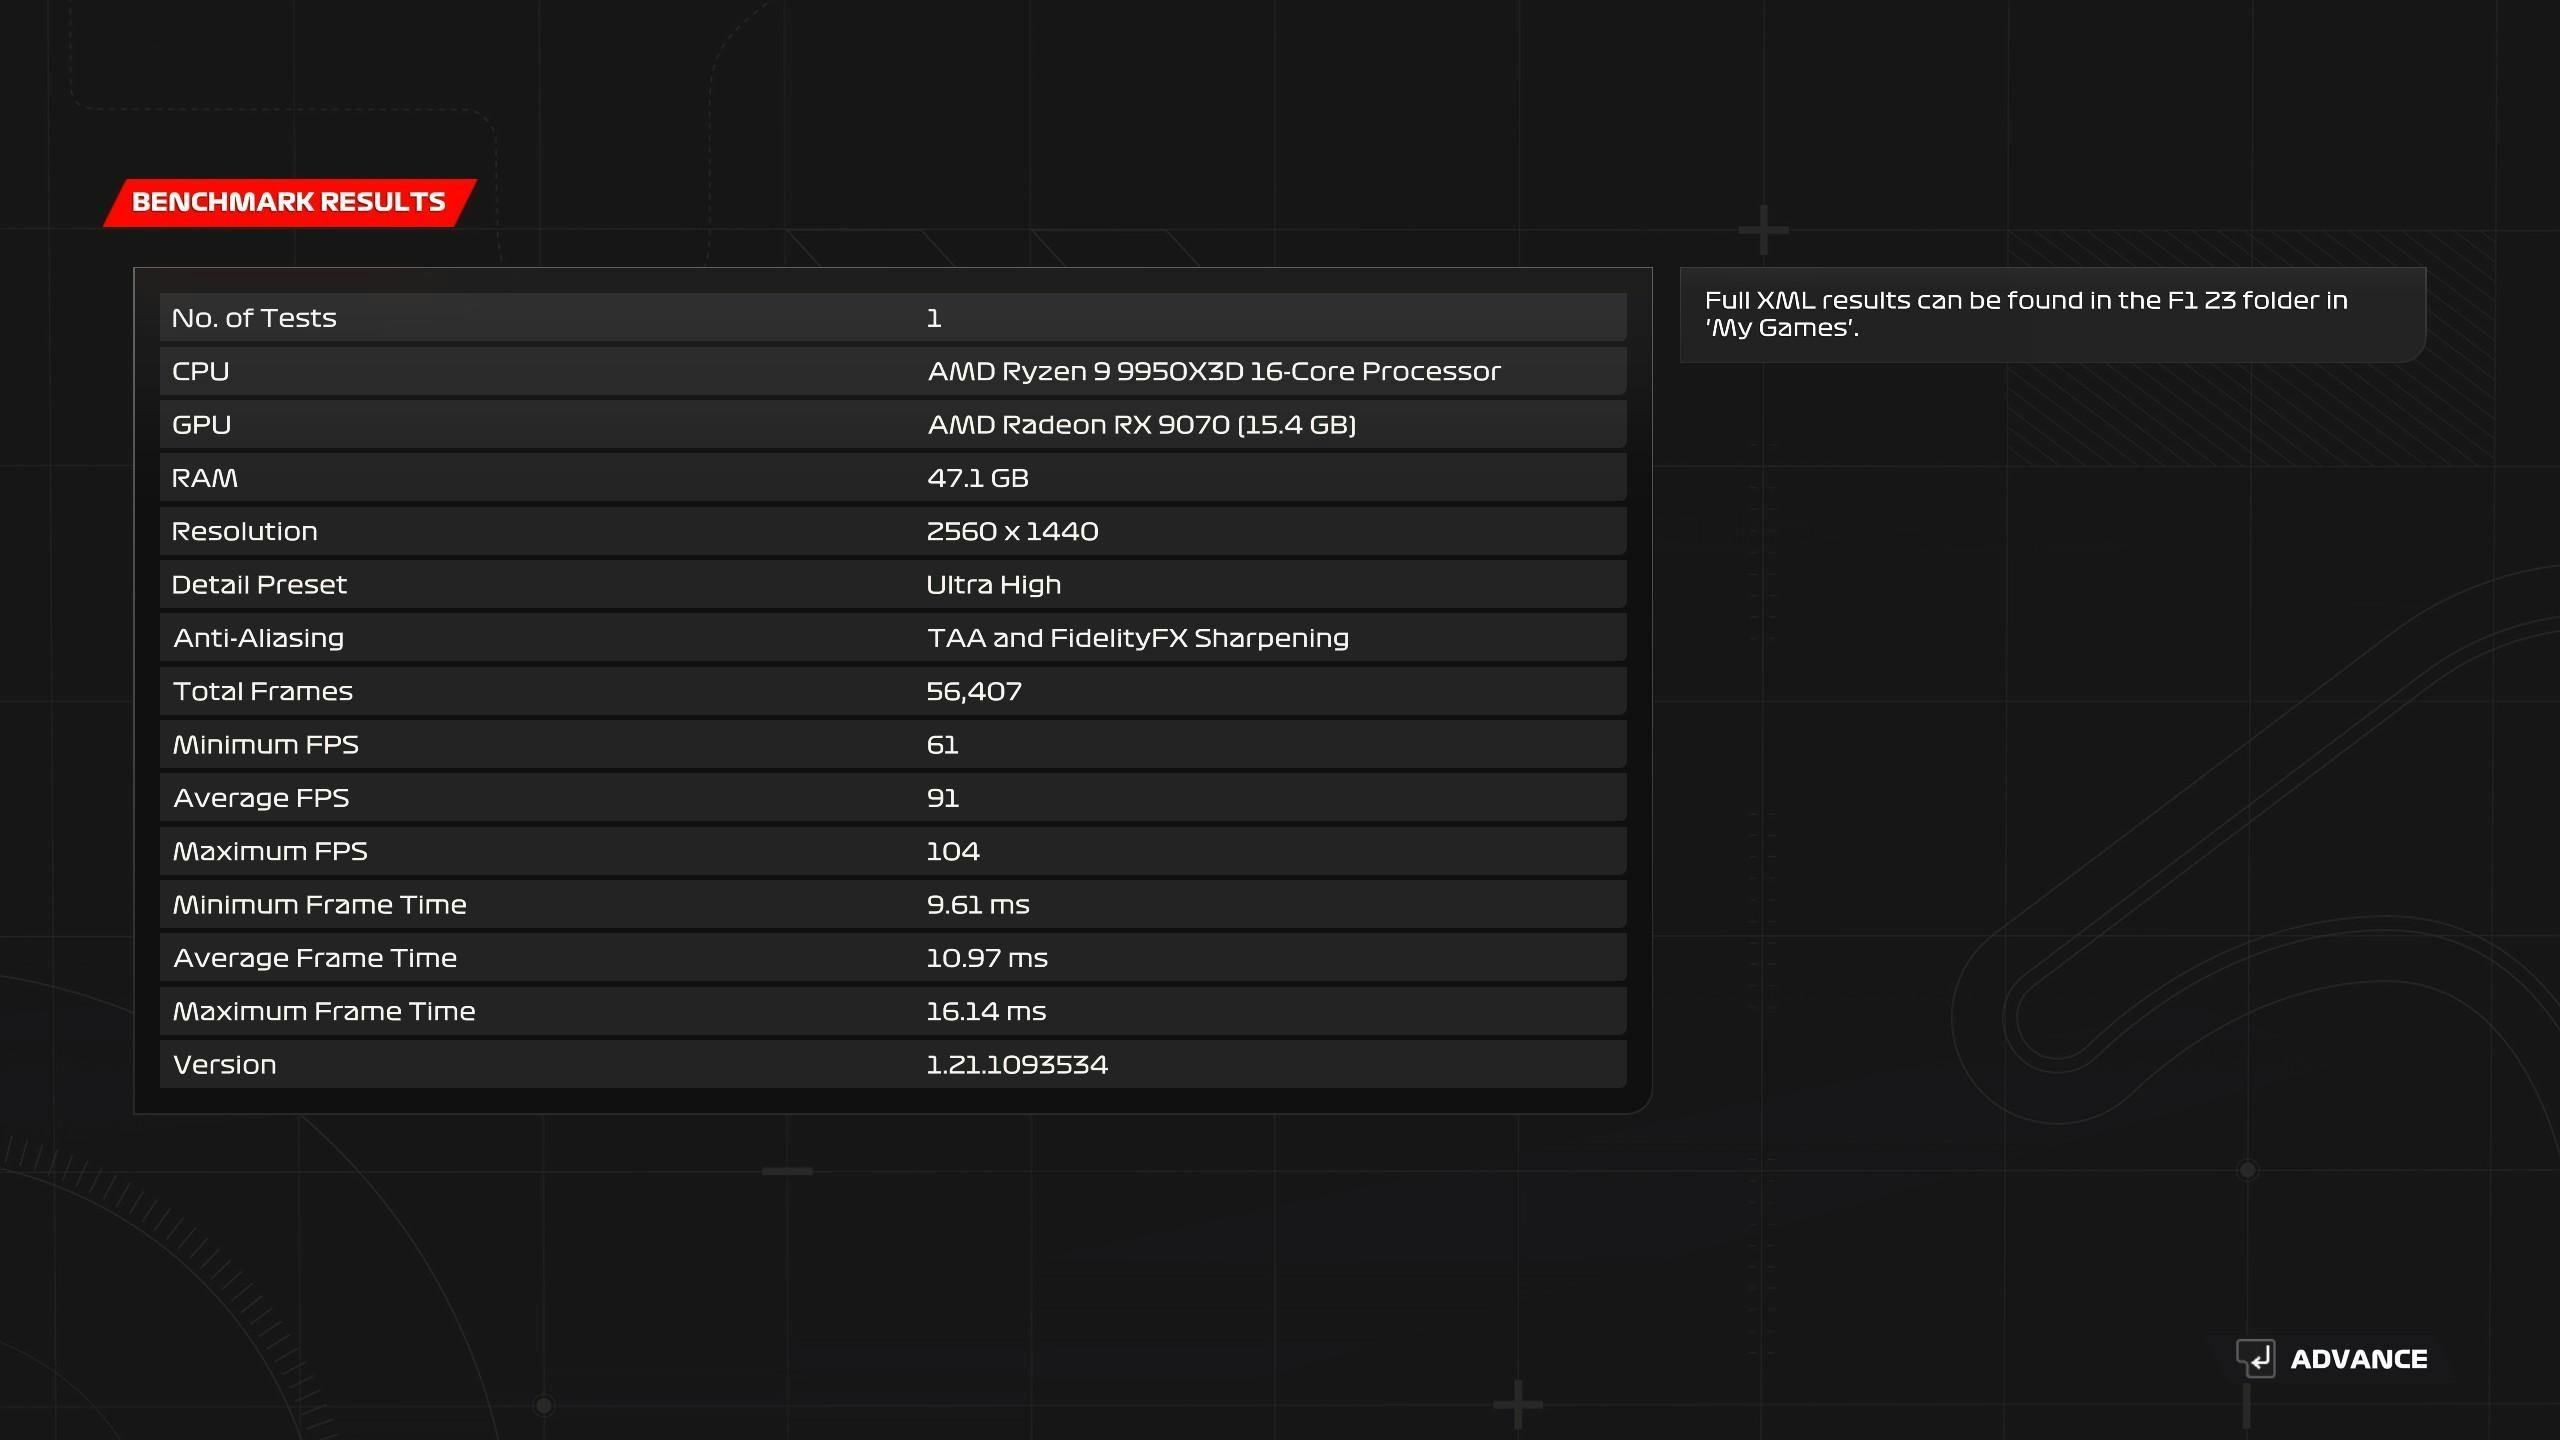Image resolution: width=2560 pixels, height=1440 pixels.
Task: Click the Average FPS value 91
Action: pos(942,798)
